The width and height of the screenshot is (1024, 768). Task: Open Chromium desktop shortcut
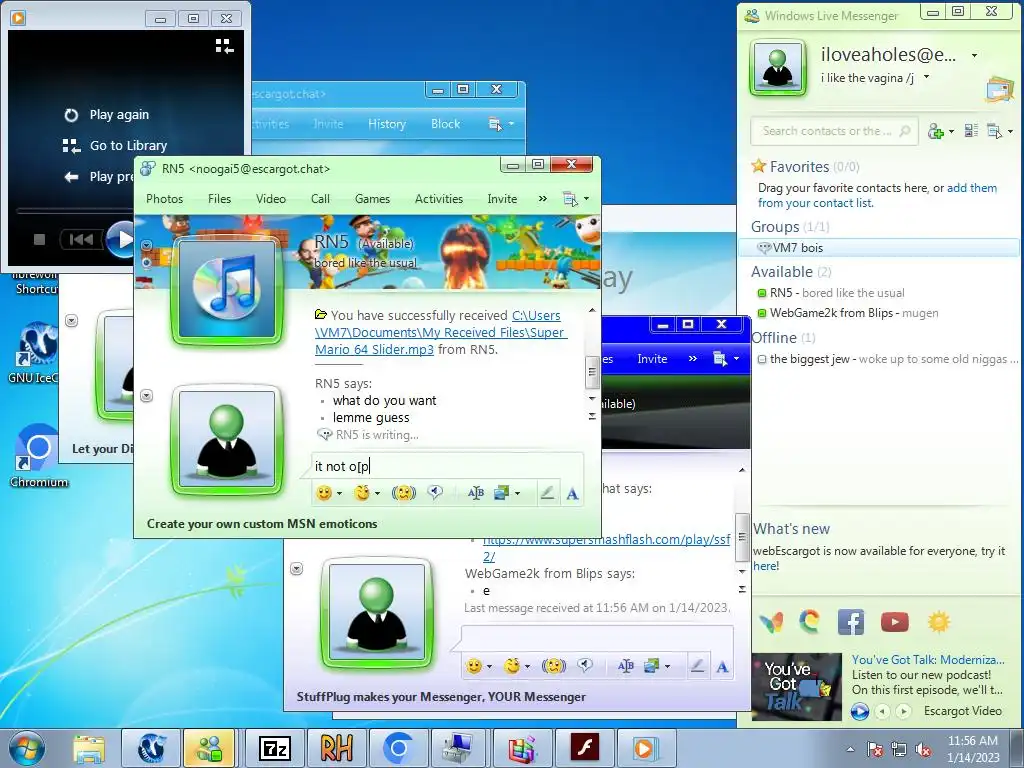click(38, 456)
